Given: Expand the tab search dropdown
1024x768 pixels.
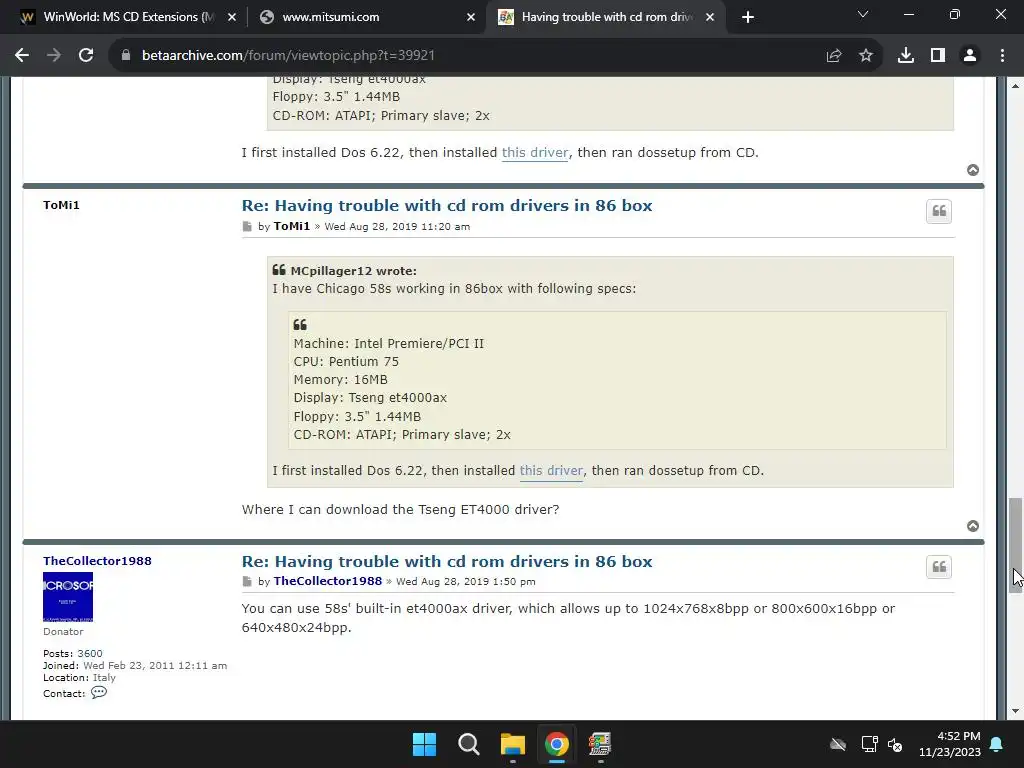Looking at the screenshot, I should coord(863,14).
